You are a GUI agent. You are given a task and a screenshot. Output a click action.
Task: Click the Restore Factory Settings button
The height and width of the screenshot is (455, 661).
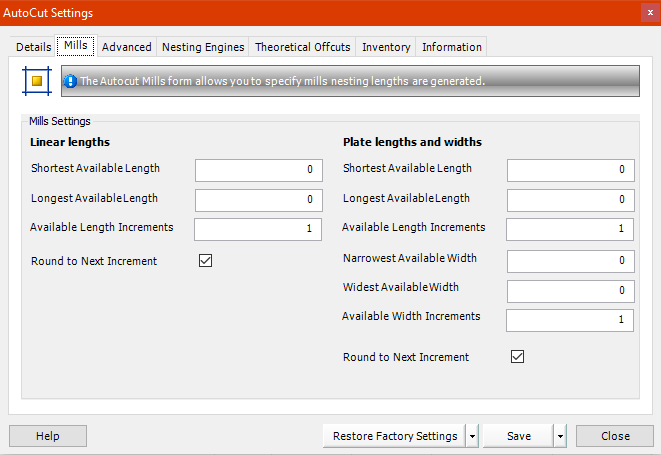394,436
